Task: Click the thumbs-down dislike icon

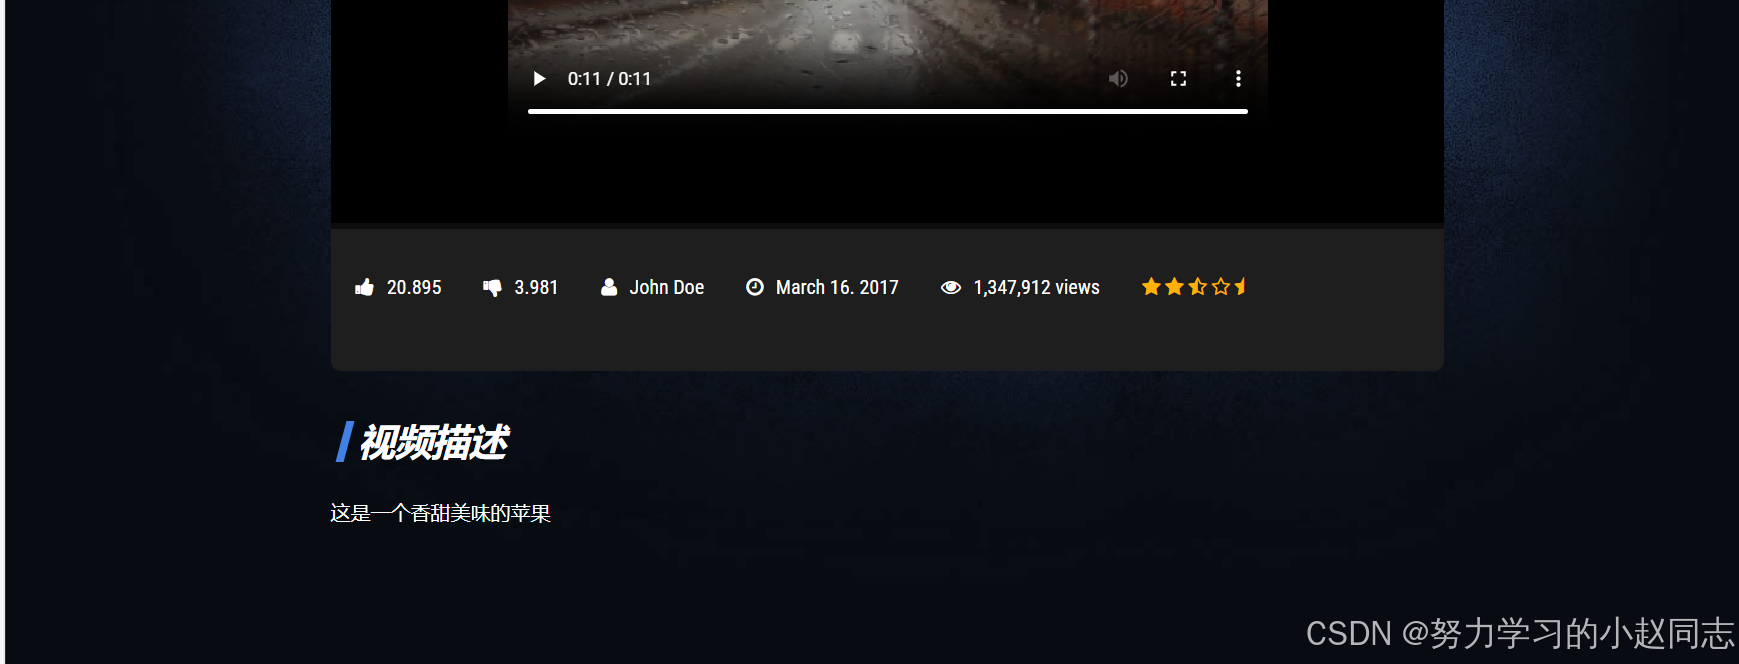Action: point(492,288)
